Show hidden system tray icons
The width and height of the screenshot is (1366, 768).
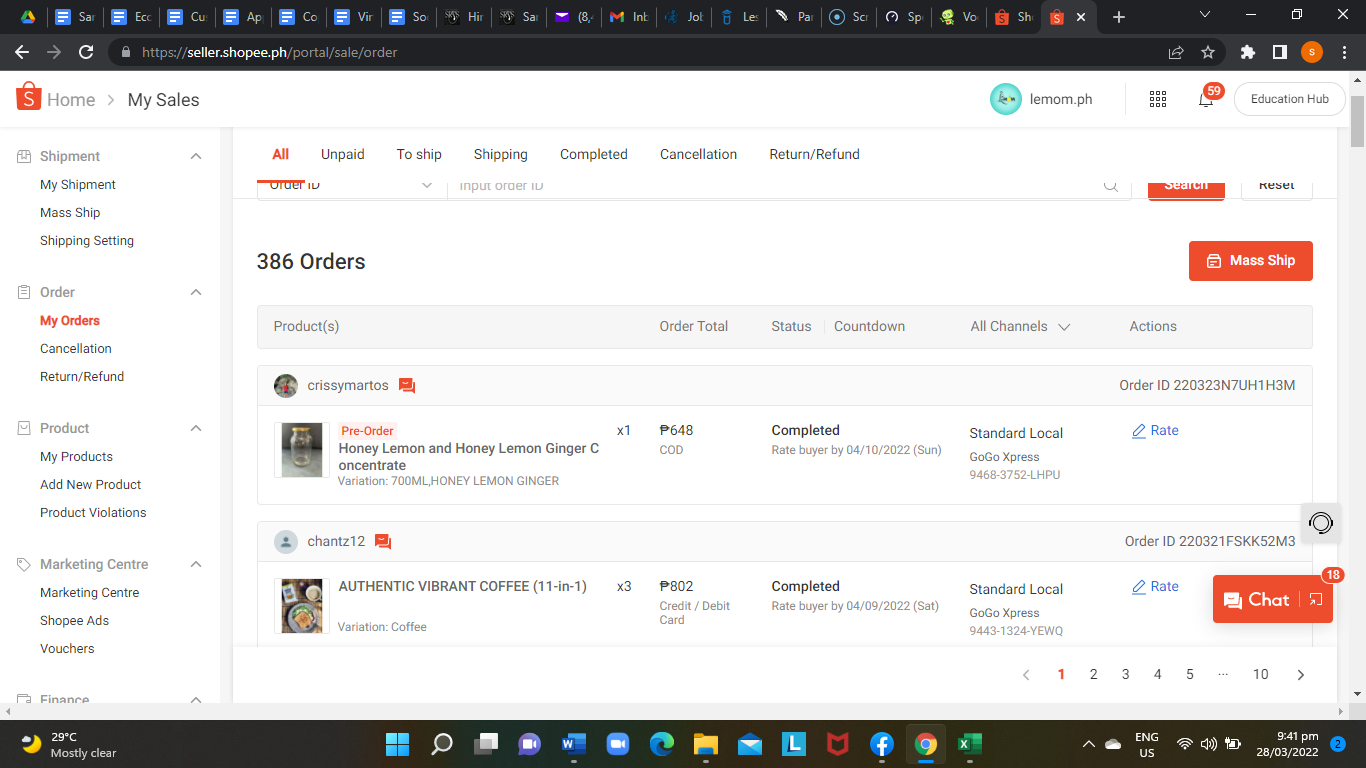(1088, 744)
